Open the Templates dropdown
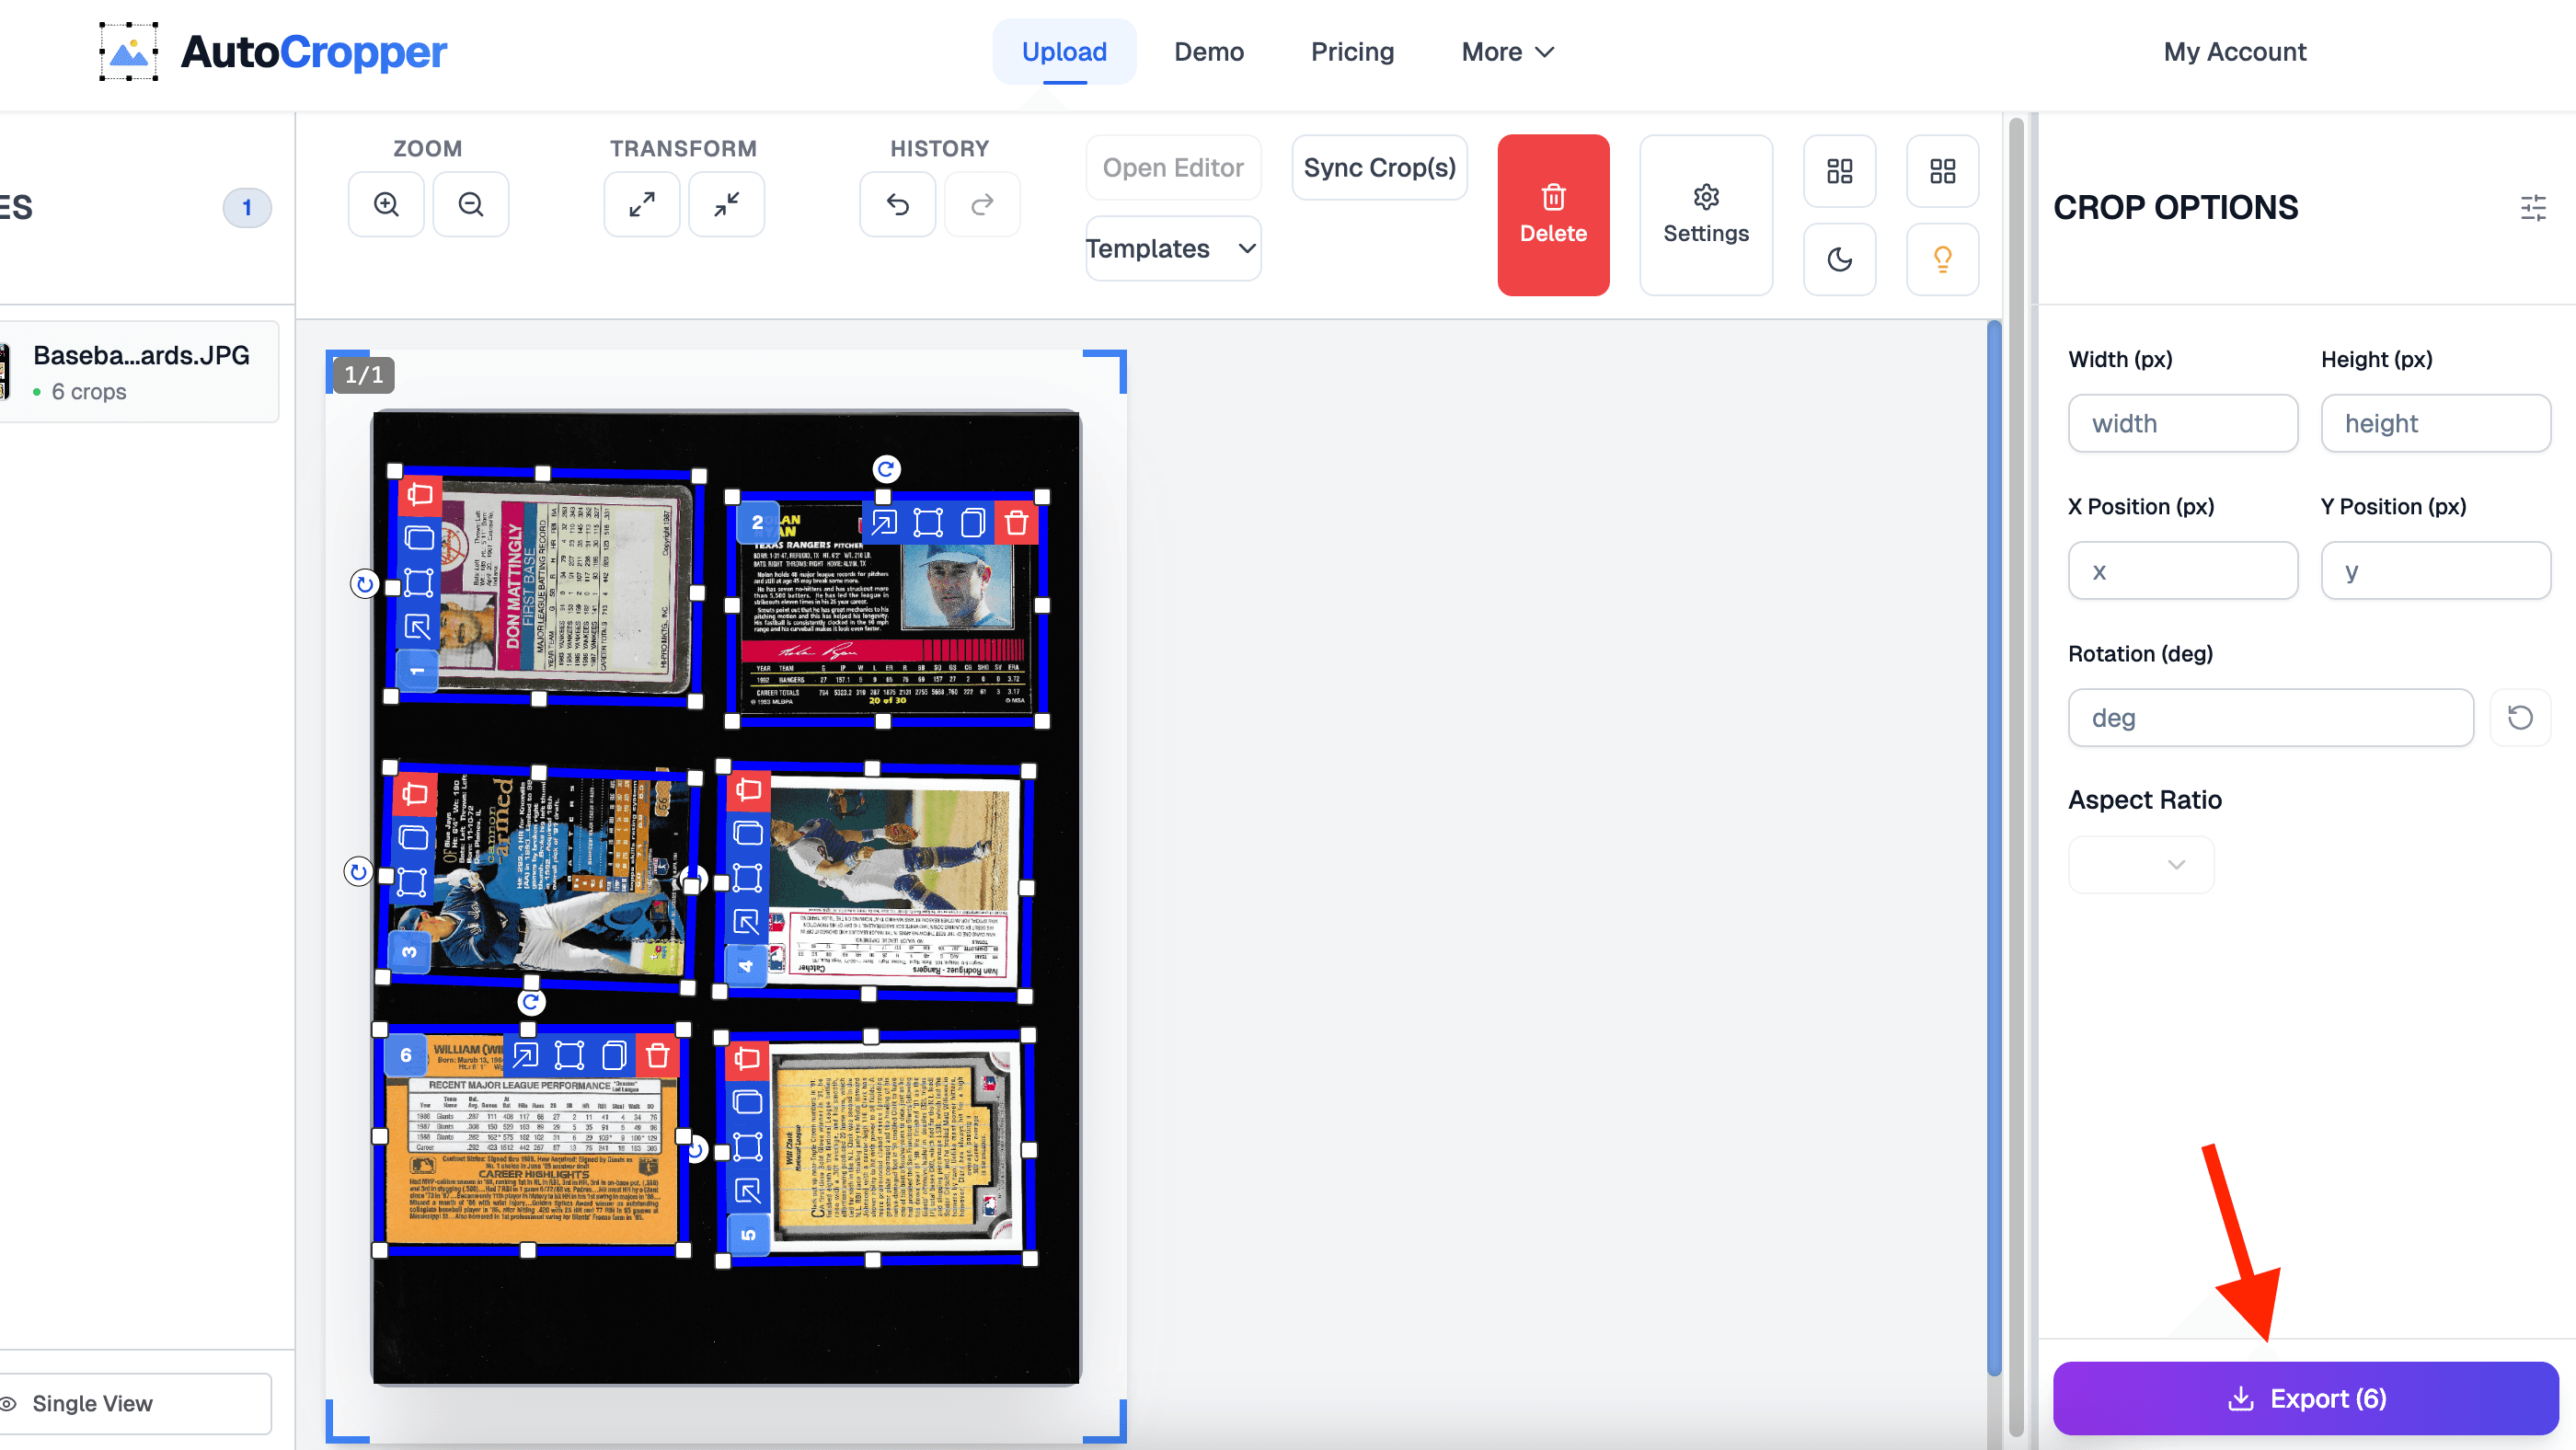The height and width of the screenshot is (1450, 2576). (1173, 248)
